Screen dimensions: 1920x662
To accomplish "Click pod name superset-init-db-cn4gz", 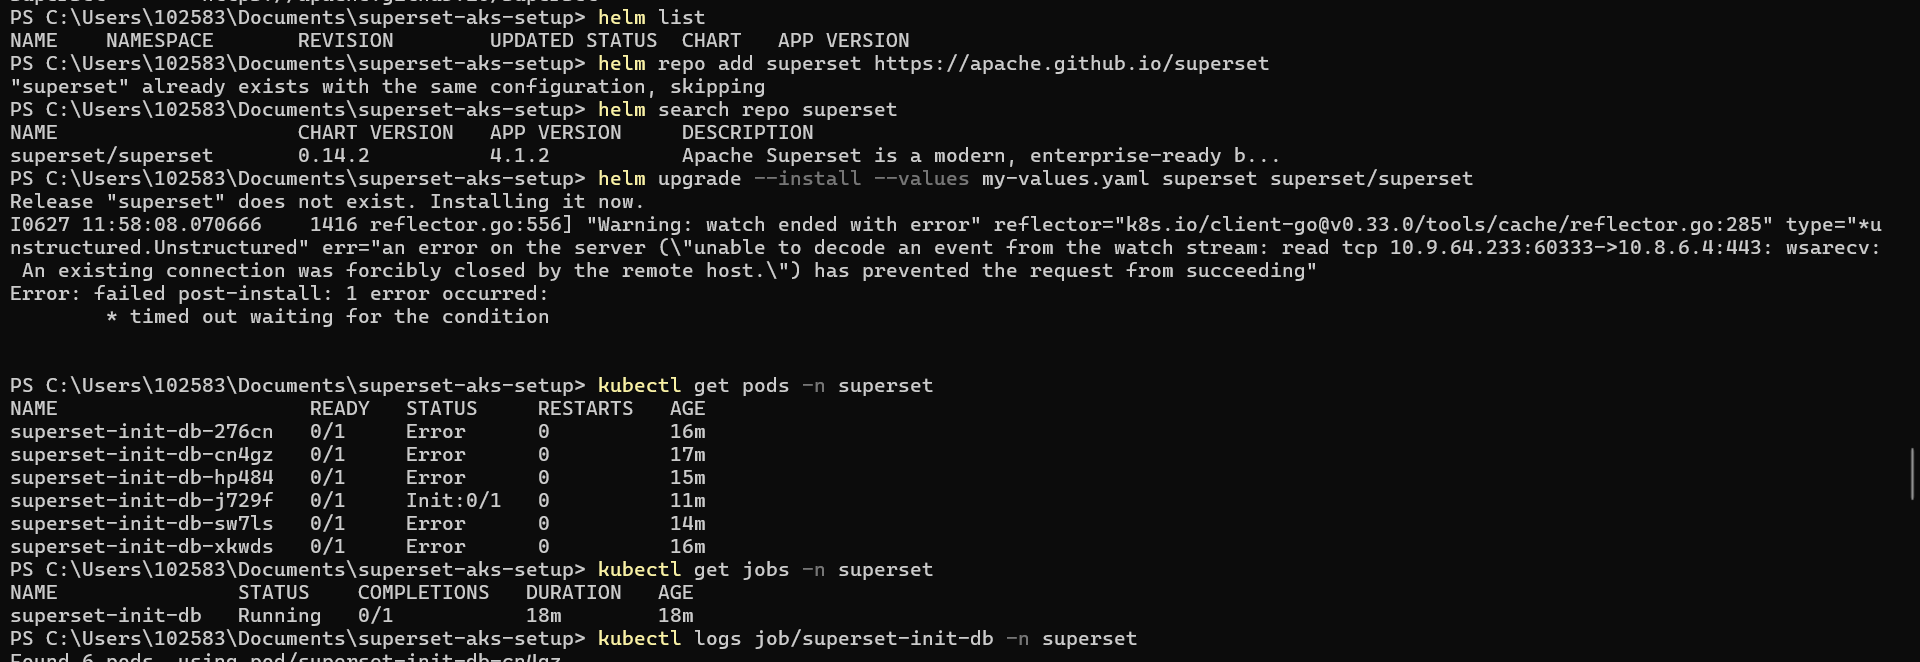I will [141, 455].
